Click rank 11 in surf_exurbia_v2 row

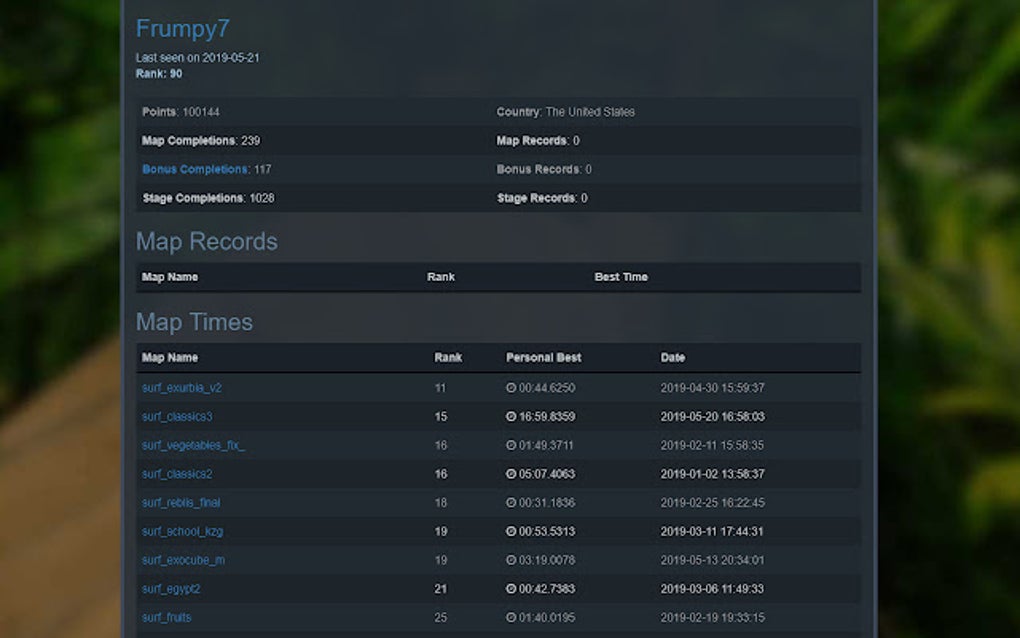[x=440, y=388]
